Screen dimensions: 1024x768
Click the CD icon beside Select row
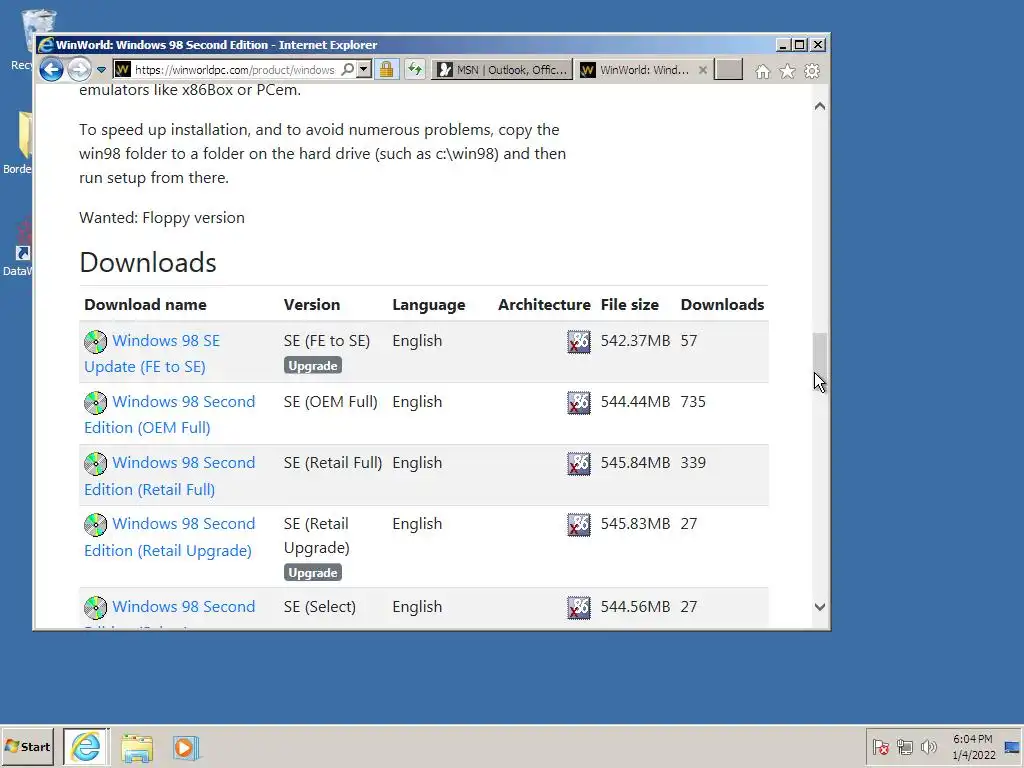95,607
